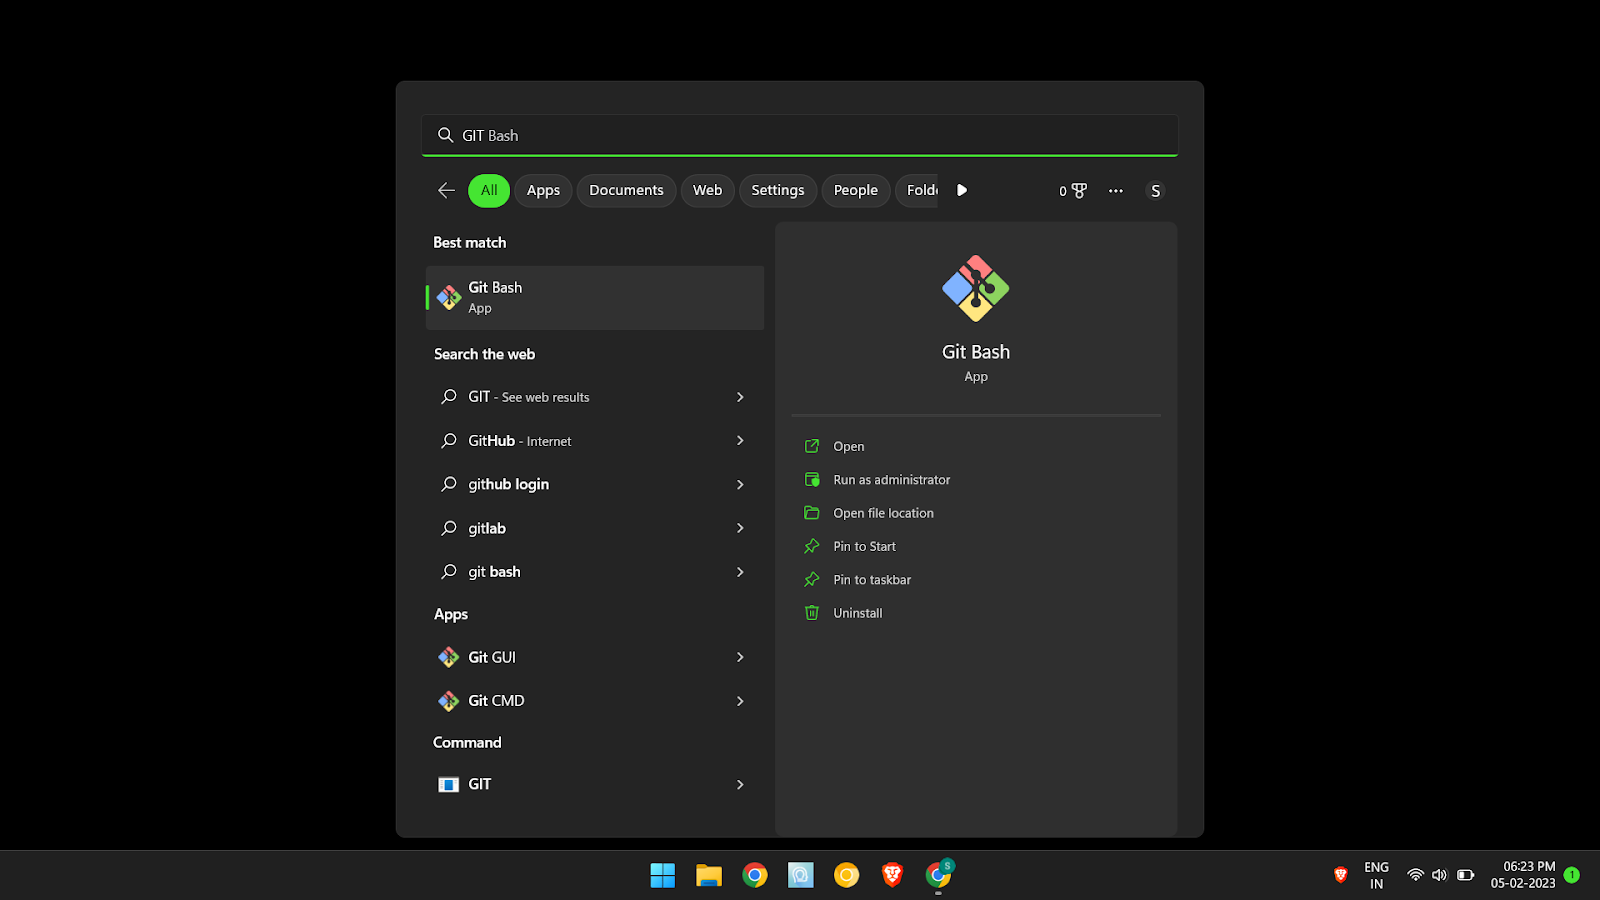Switch to the Documents filter tab
Viewport: 1600px width, 900px height.
(626, 190)
